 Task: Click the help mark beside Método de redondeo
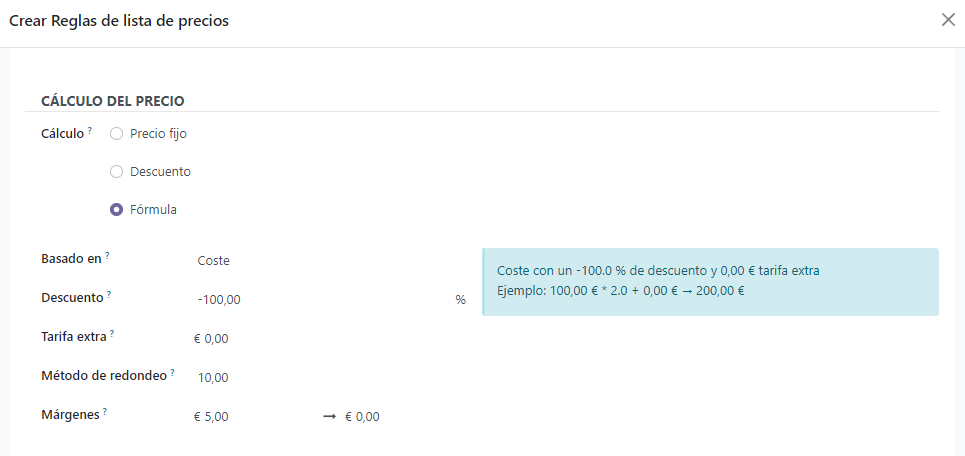(x=172, y=373)
